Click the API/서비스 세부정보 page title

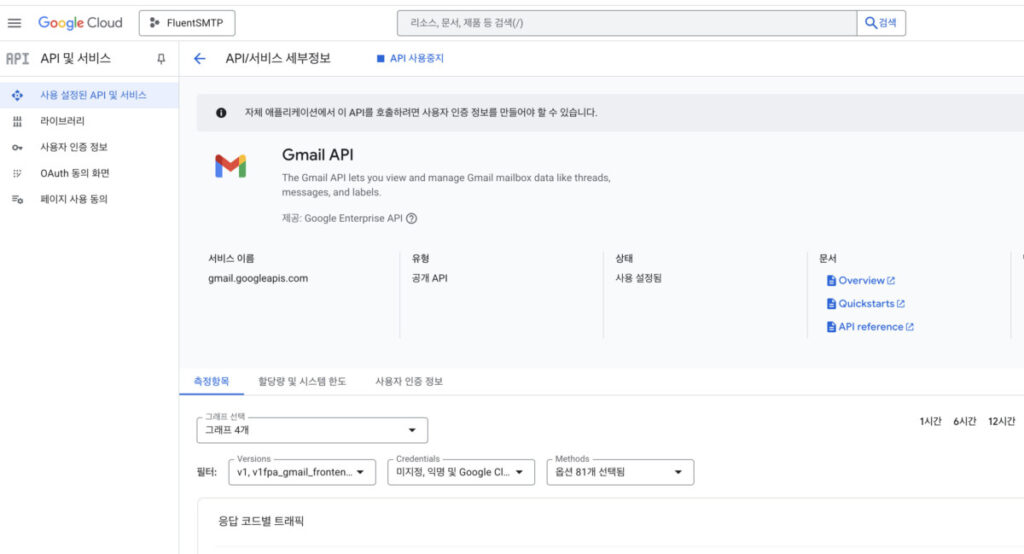coord(278,59)
